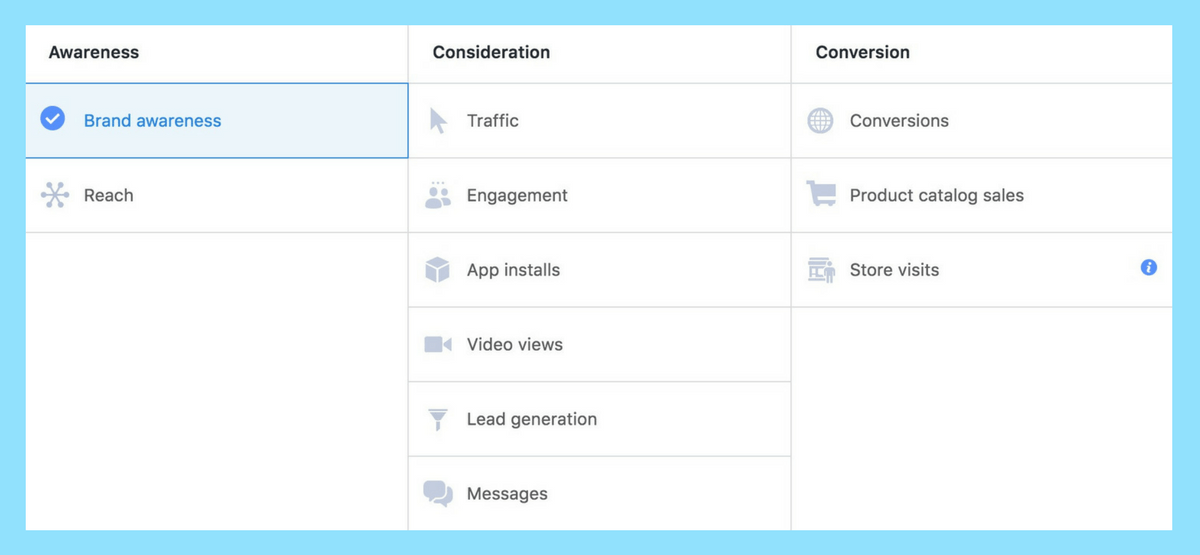This screenshot has height=555, width=1200.
Task: Click the Messages chat bubbles icon
Action: (438, 494)
